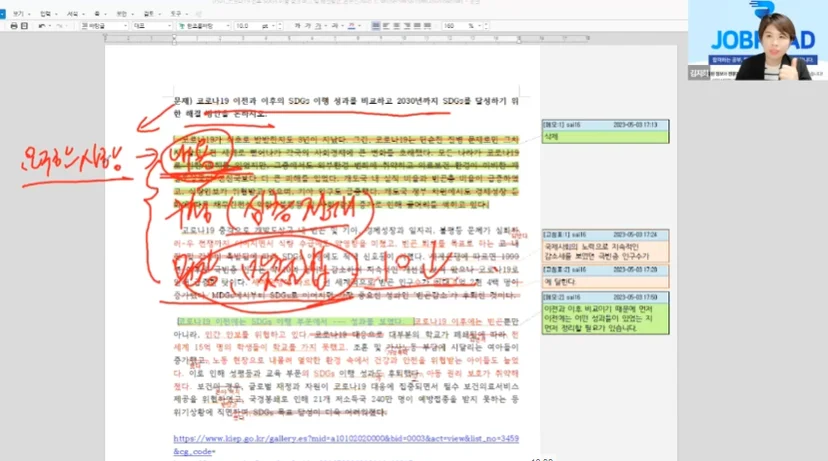Click the green highlighted sentence 코로나19 이전에는 SDGs
828x461 pixels.
tap(296, 322)
